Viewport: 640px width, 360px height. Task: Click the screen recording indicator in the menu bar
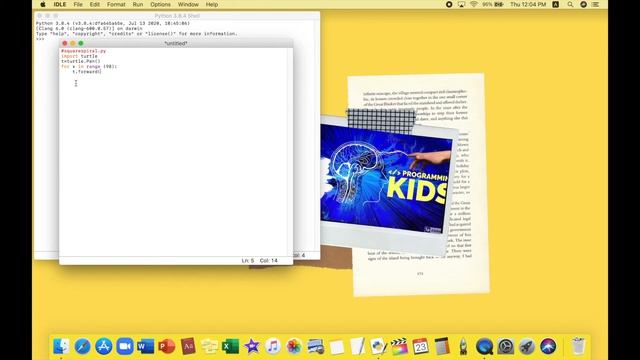coord(449,4)
